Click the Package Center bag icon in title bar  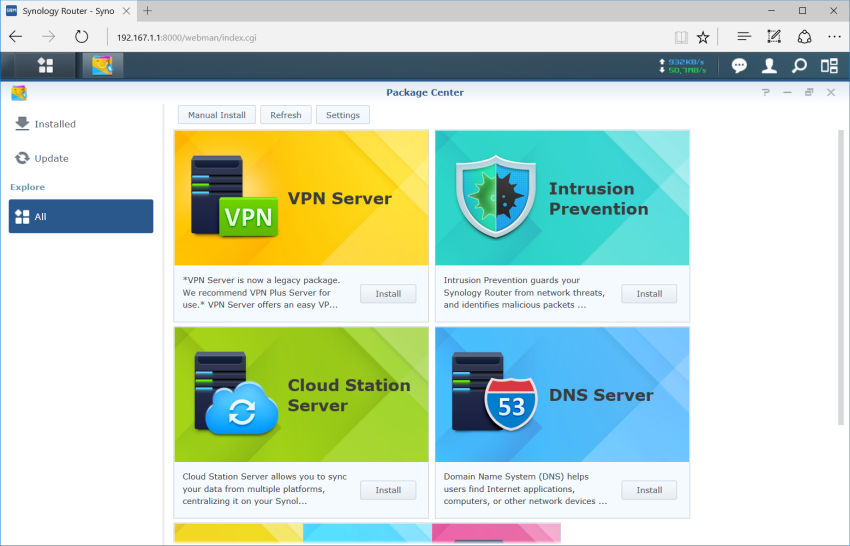(x=19, y=93)
